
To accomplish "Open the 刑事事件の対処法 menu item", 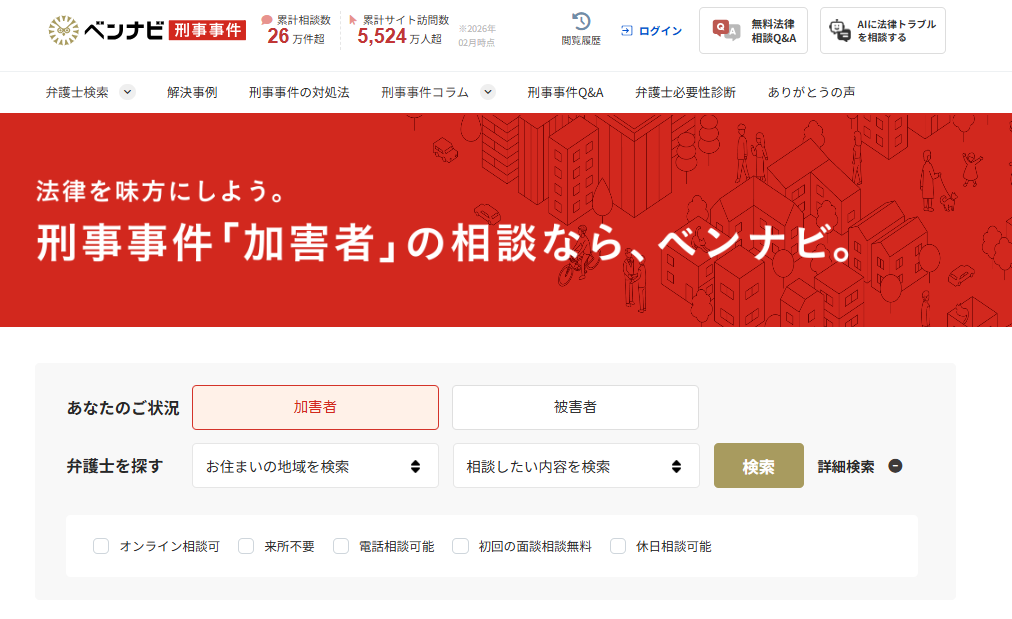I will pos(299,92).
